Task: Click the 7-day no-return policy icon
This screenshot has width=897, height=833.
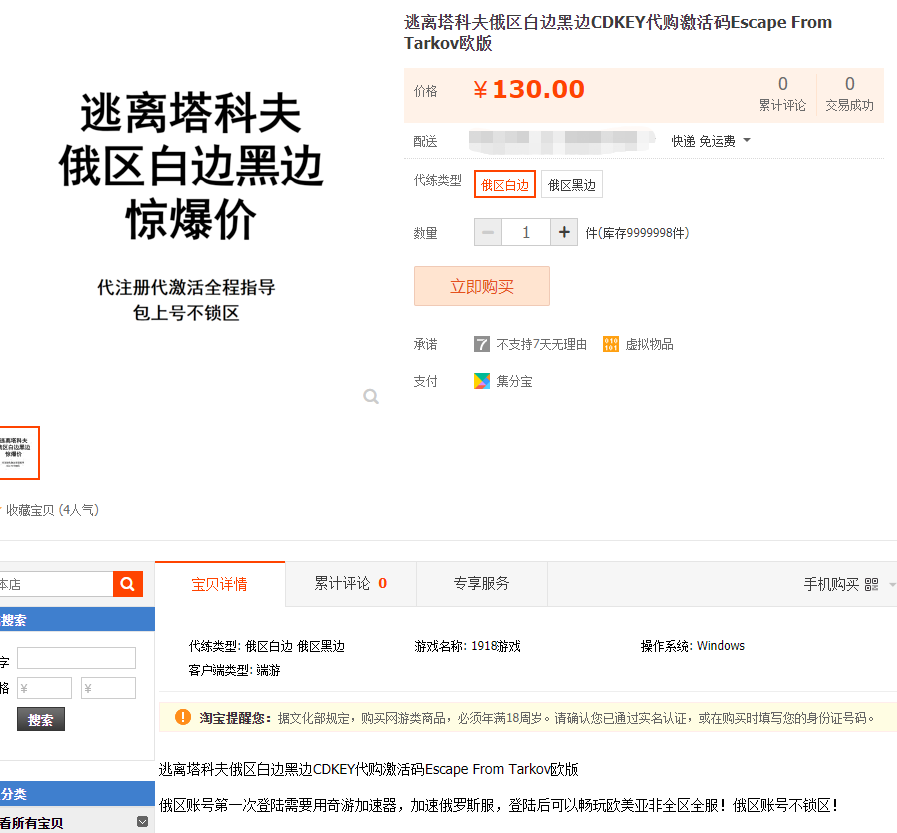Action: click(x=482, y=344)
